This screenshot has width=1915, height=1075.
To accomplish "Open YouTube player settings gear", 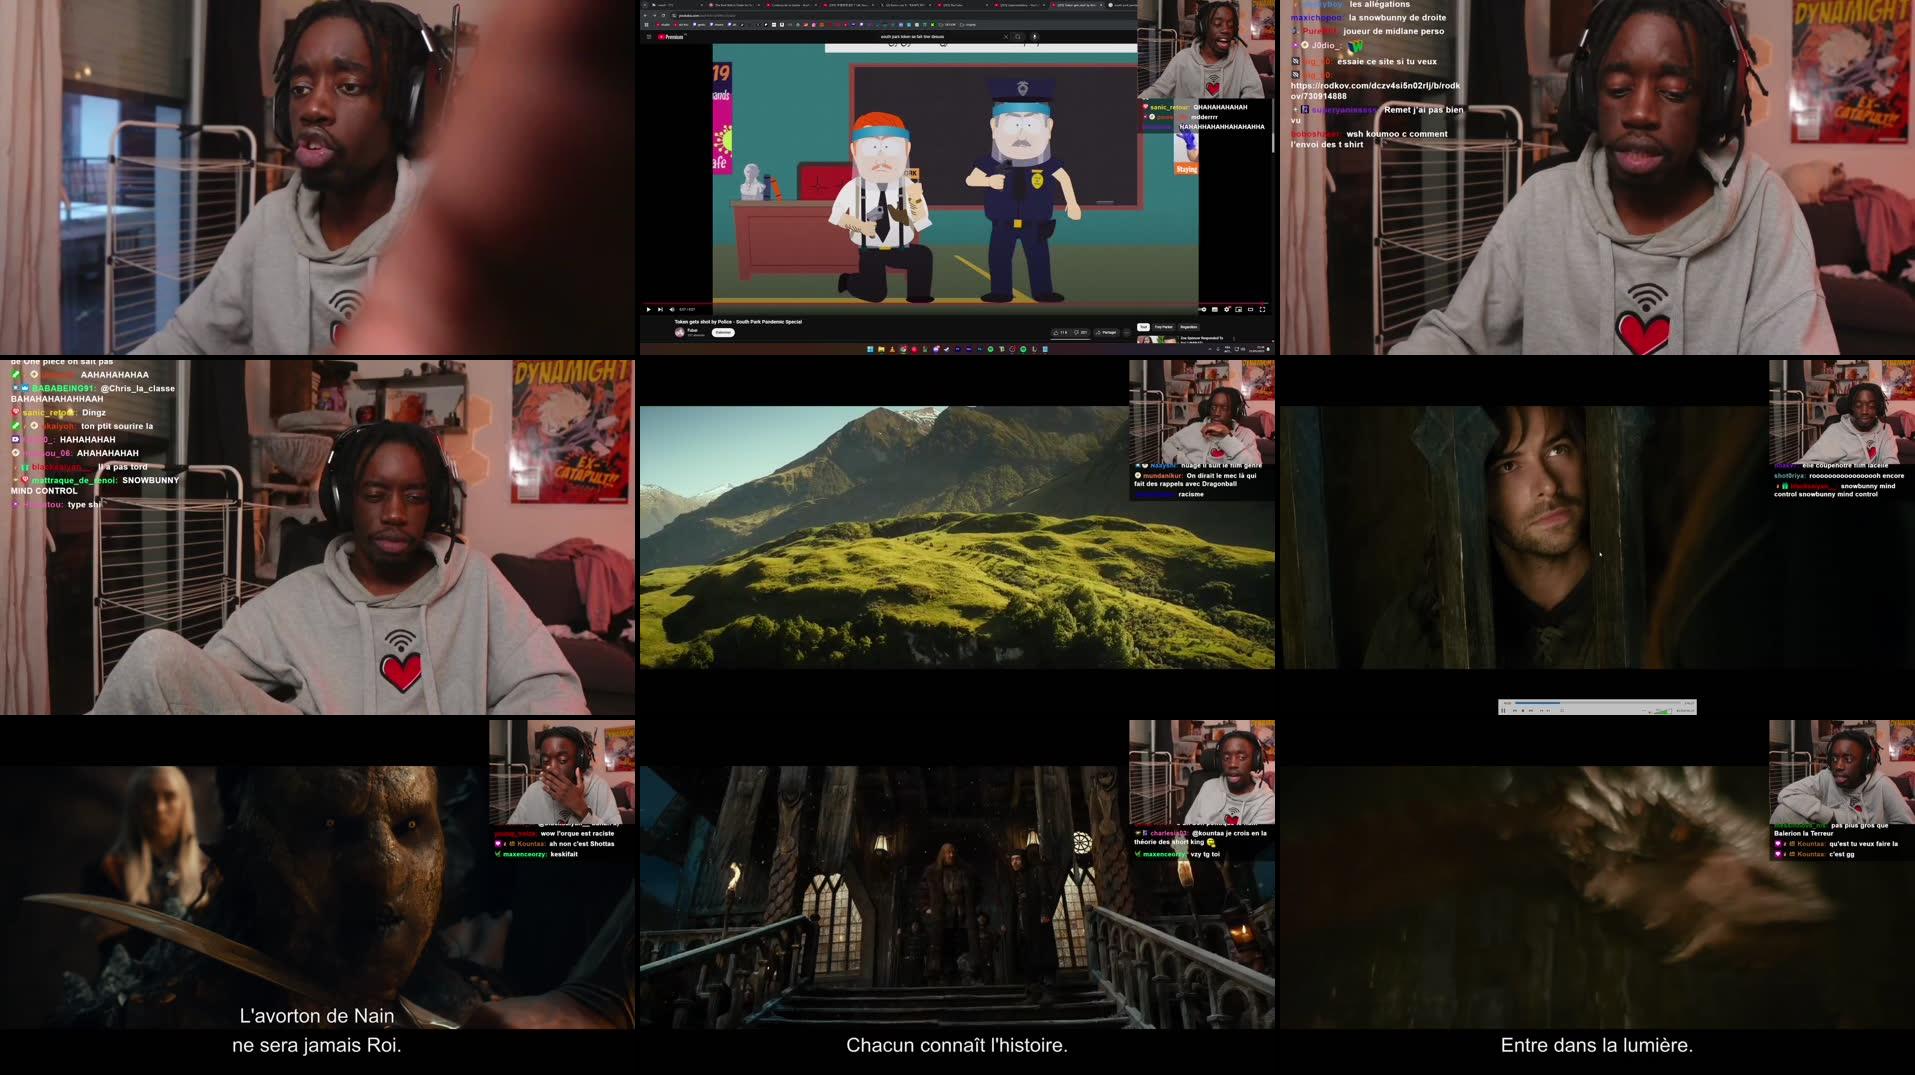I will tap(1227, 309).
